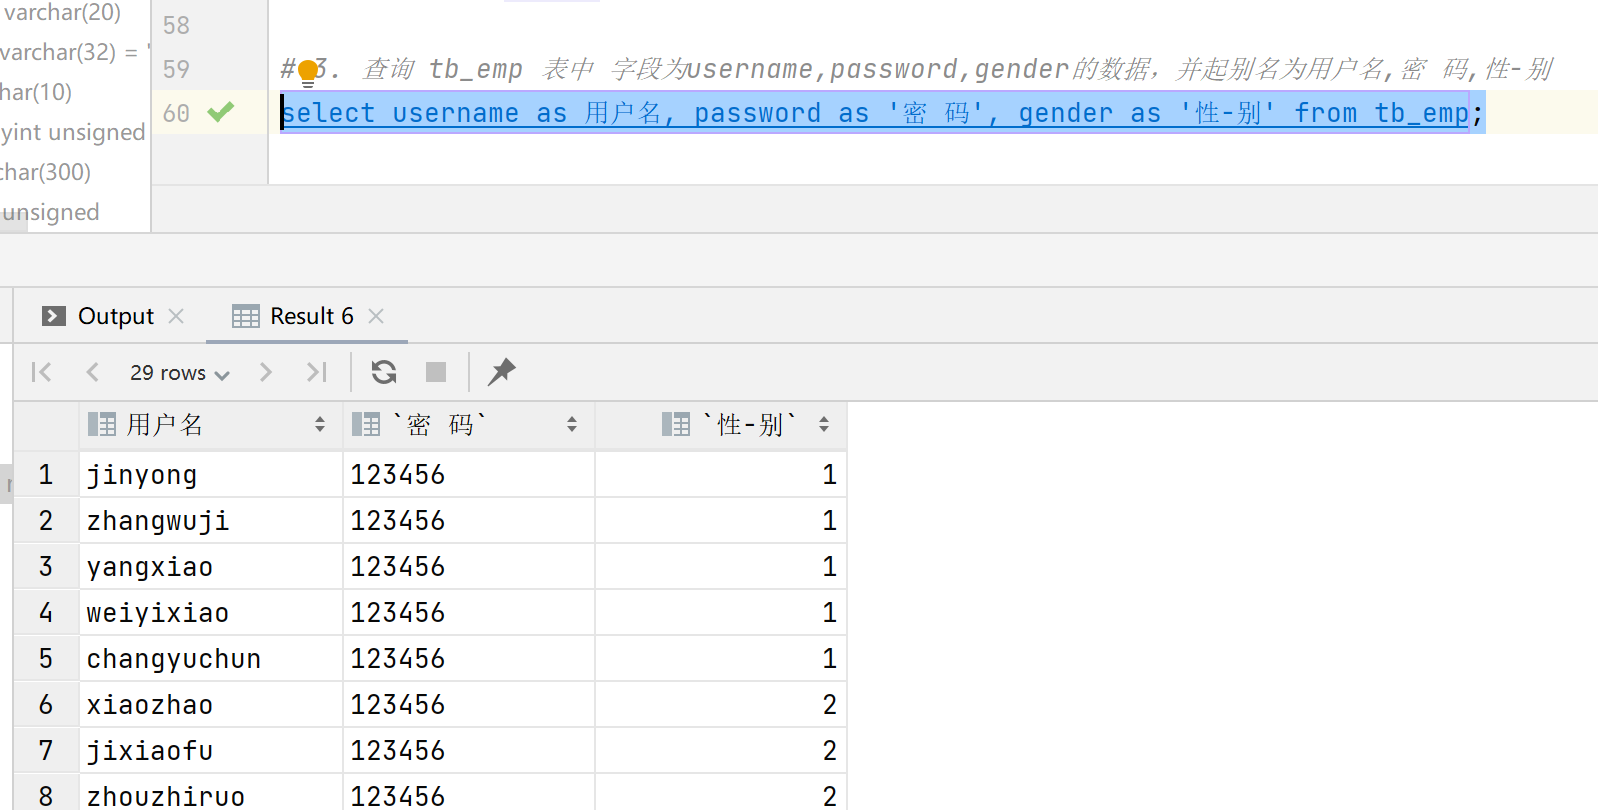Pin the Result 6 tab

(x=502, y=372)
